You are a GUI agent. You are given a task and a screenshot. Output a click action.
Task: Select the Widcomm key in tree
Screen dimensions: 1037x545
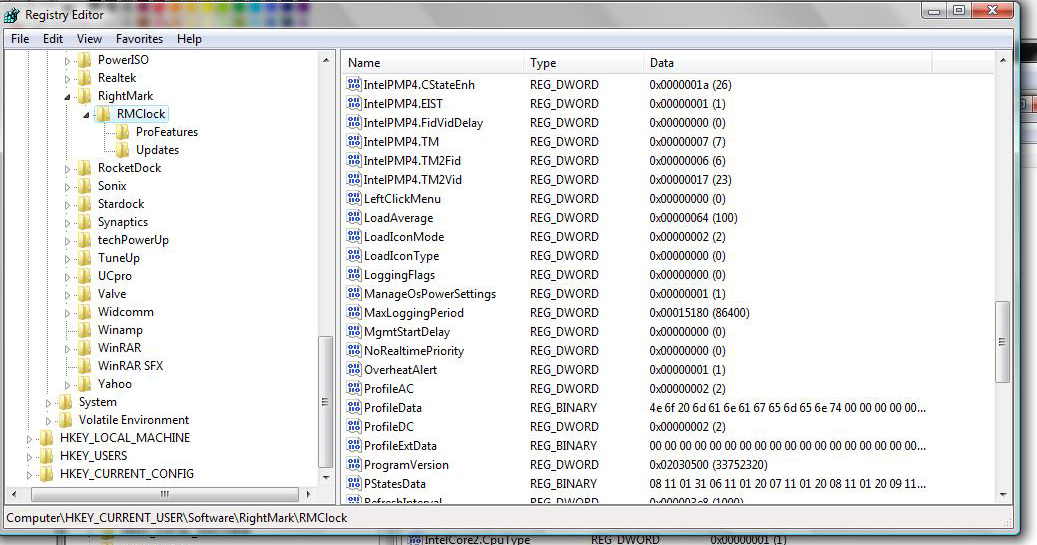(126, 312)
